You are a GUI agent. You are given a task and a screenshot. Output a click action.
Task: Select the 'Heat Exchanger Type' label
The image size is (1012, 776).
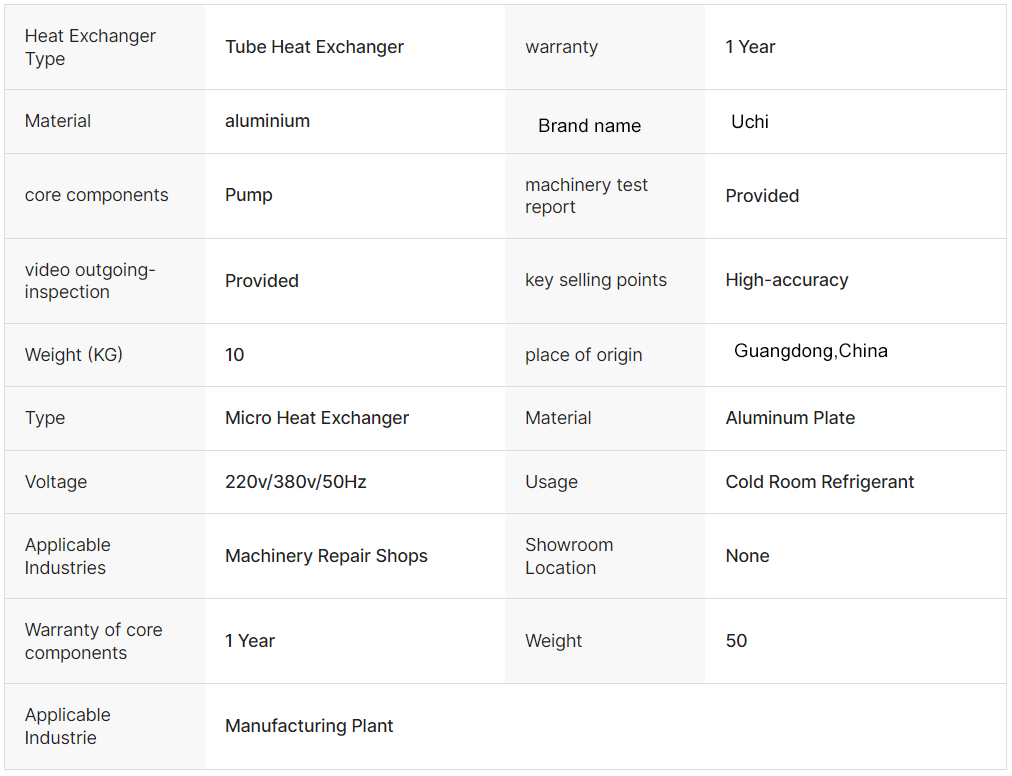click(x=90, y=47)
